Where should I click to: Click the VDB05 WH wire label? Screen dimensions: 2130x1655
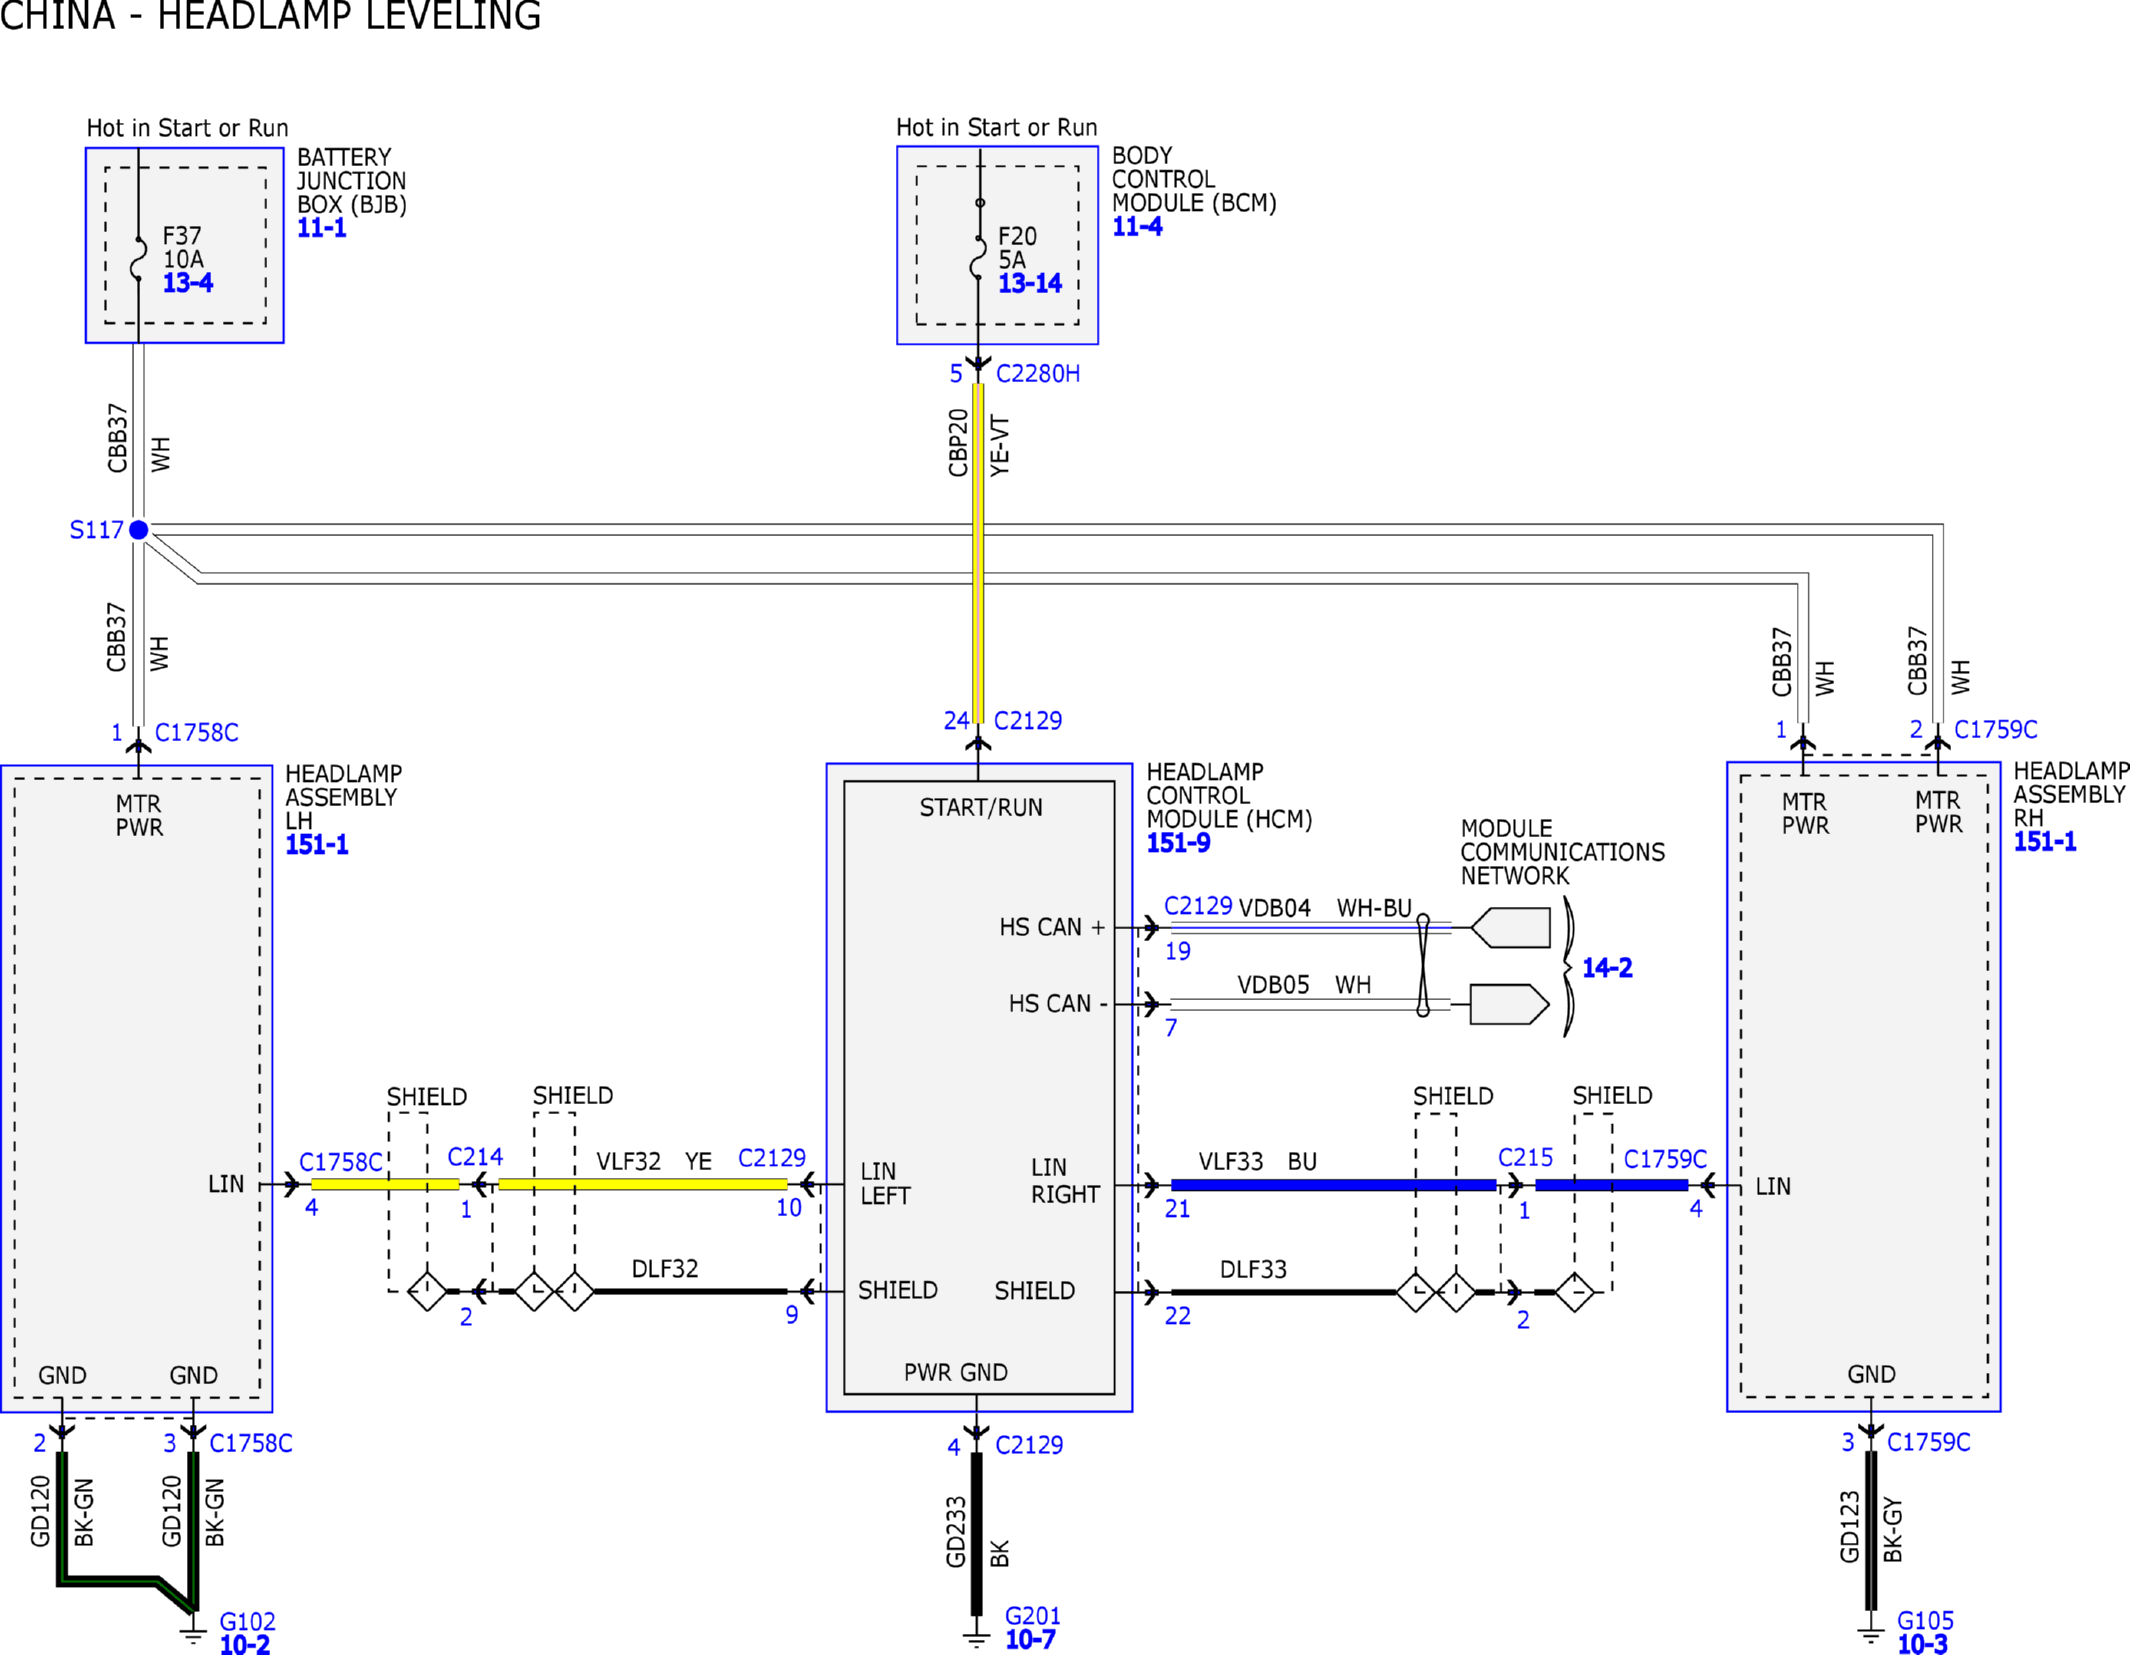pyautogui.click(x=1304, y=985)
